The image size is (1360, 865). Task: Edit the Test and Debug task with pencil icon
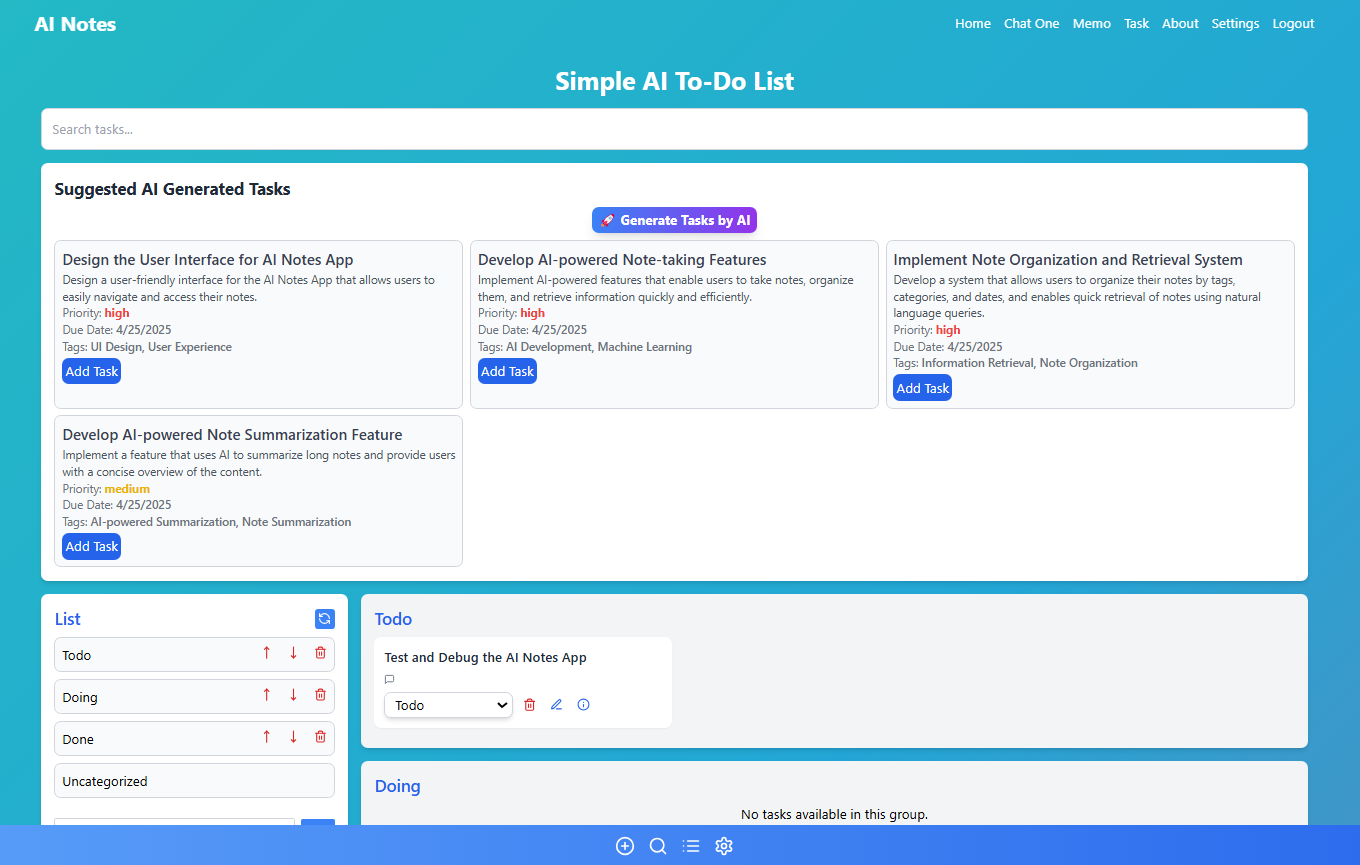(556, 704)
